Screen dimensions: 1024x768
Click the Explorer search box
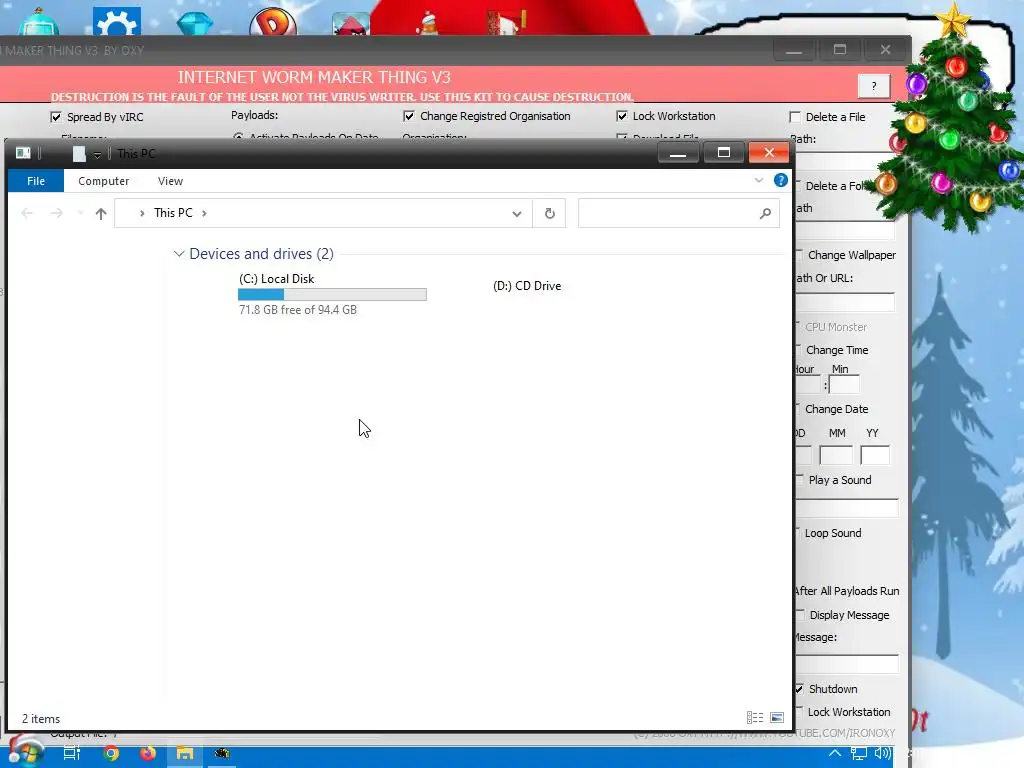point(669,214)
